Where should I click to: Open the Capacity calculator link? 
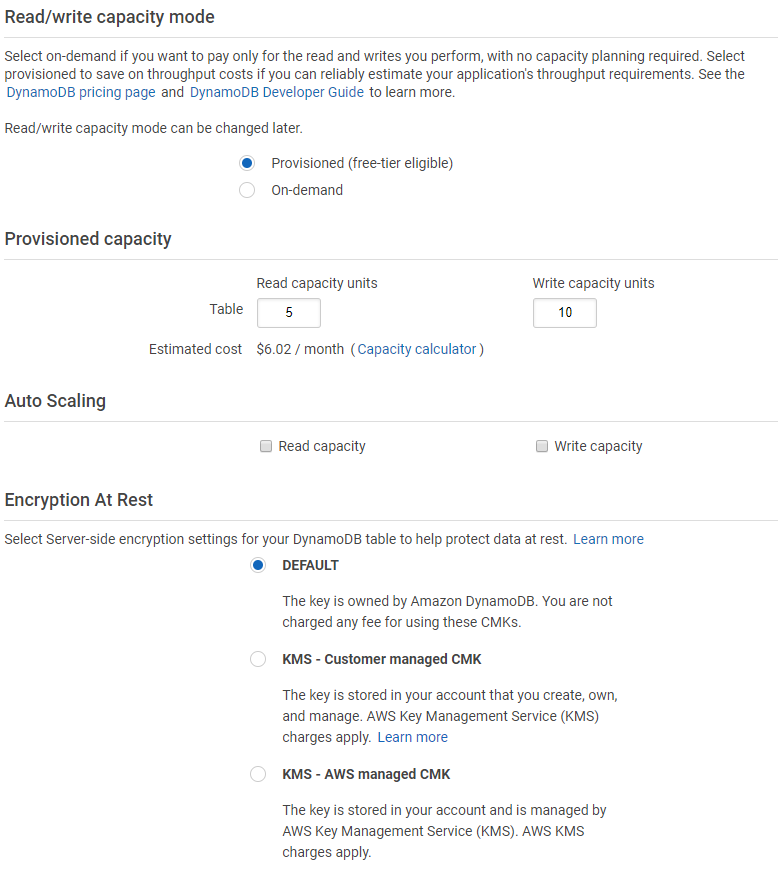[x=417, y=349]
